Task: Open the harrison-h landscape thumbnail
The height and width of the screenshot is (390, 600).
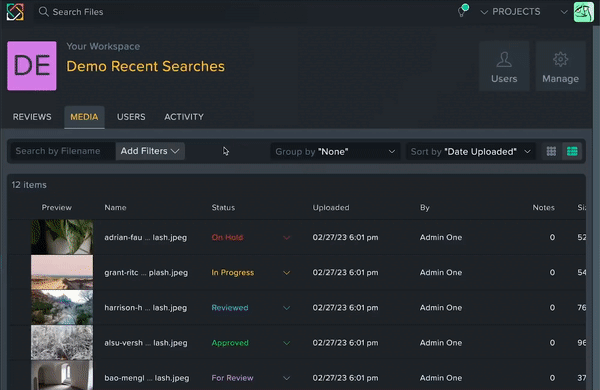Action: [x=62, y=307]
